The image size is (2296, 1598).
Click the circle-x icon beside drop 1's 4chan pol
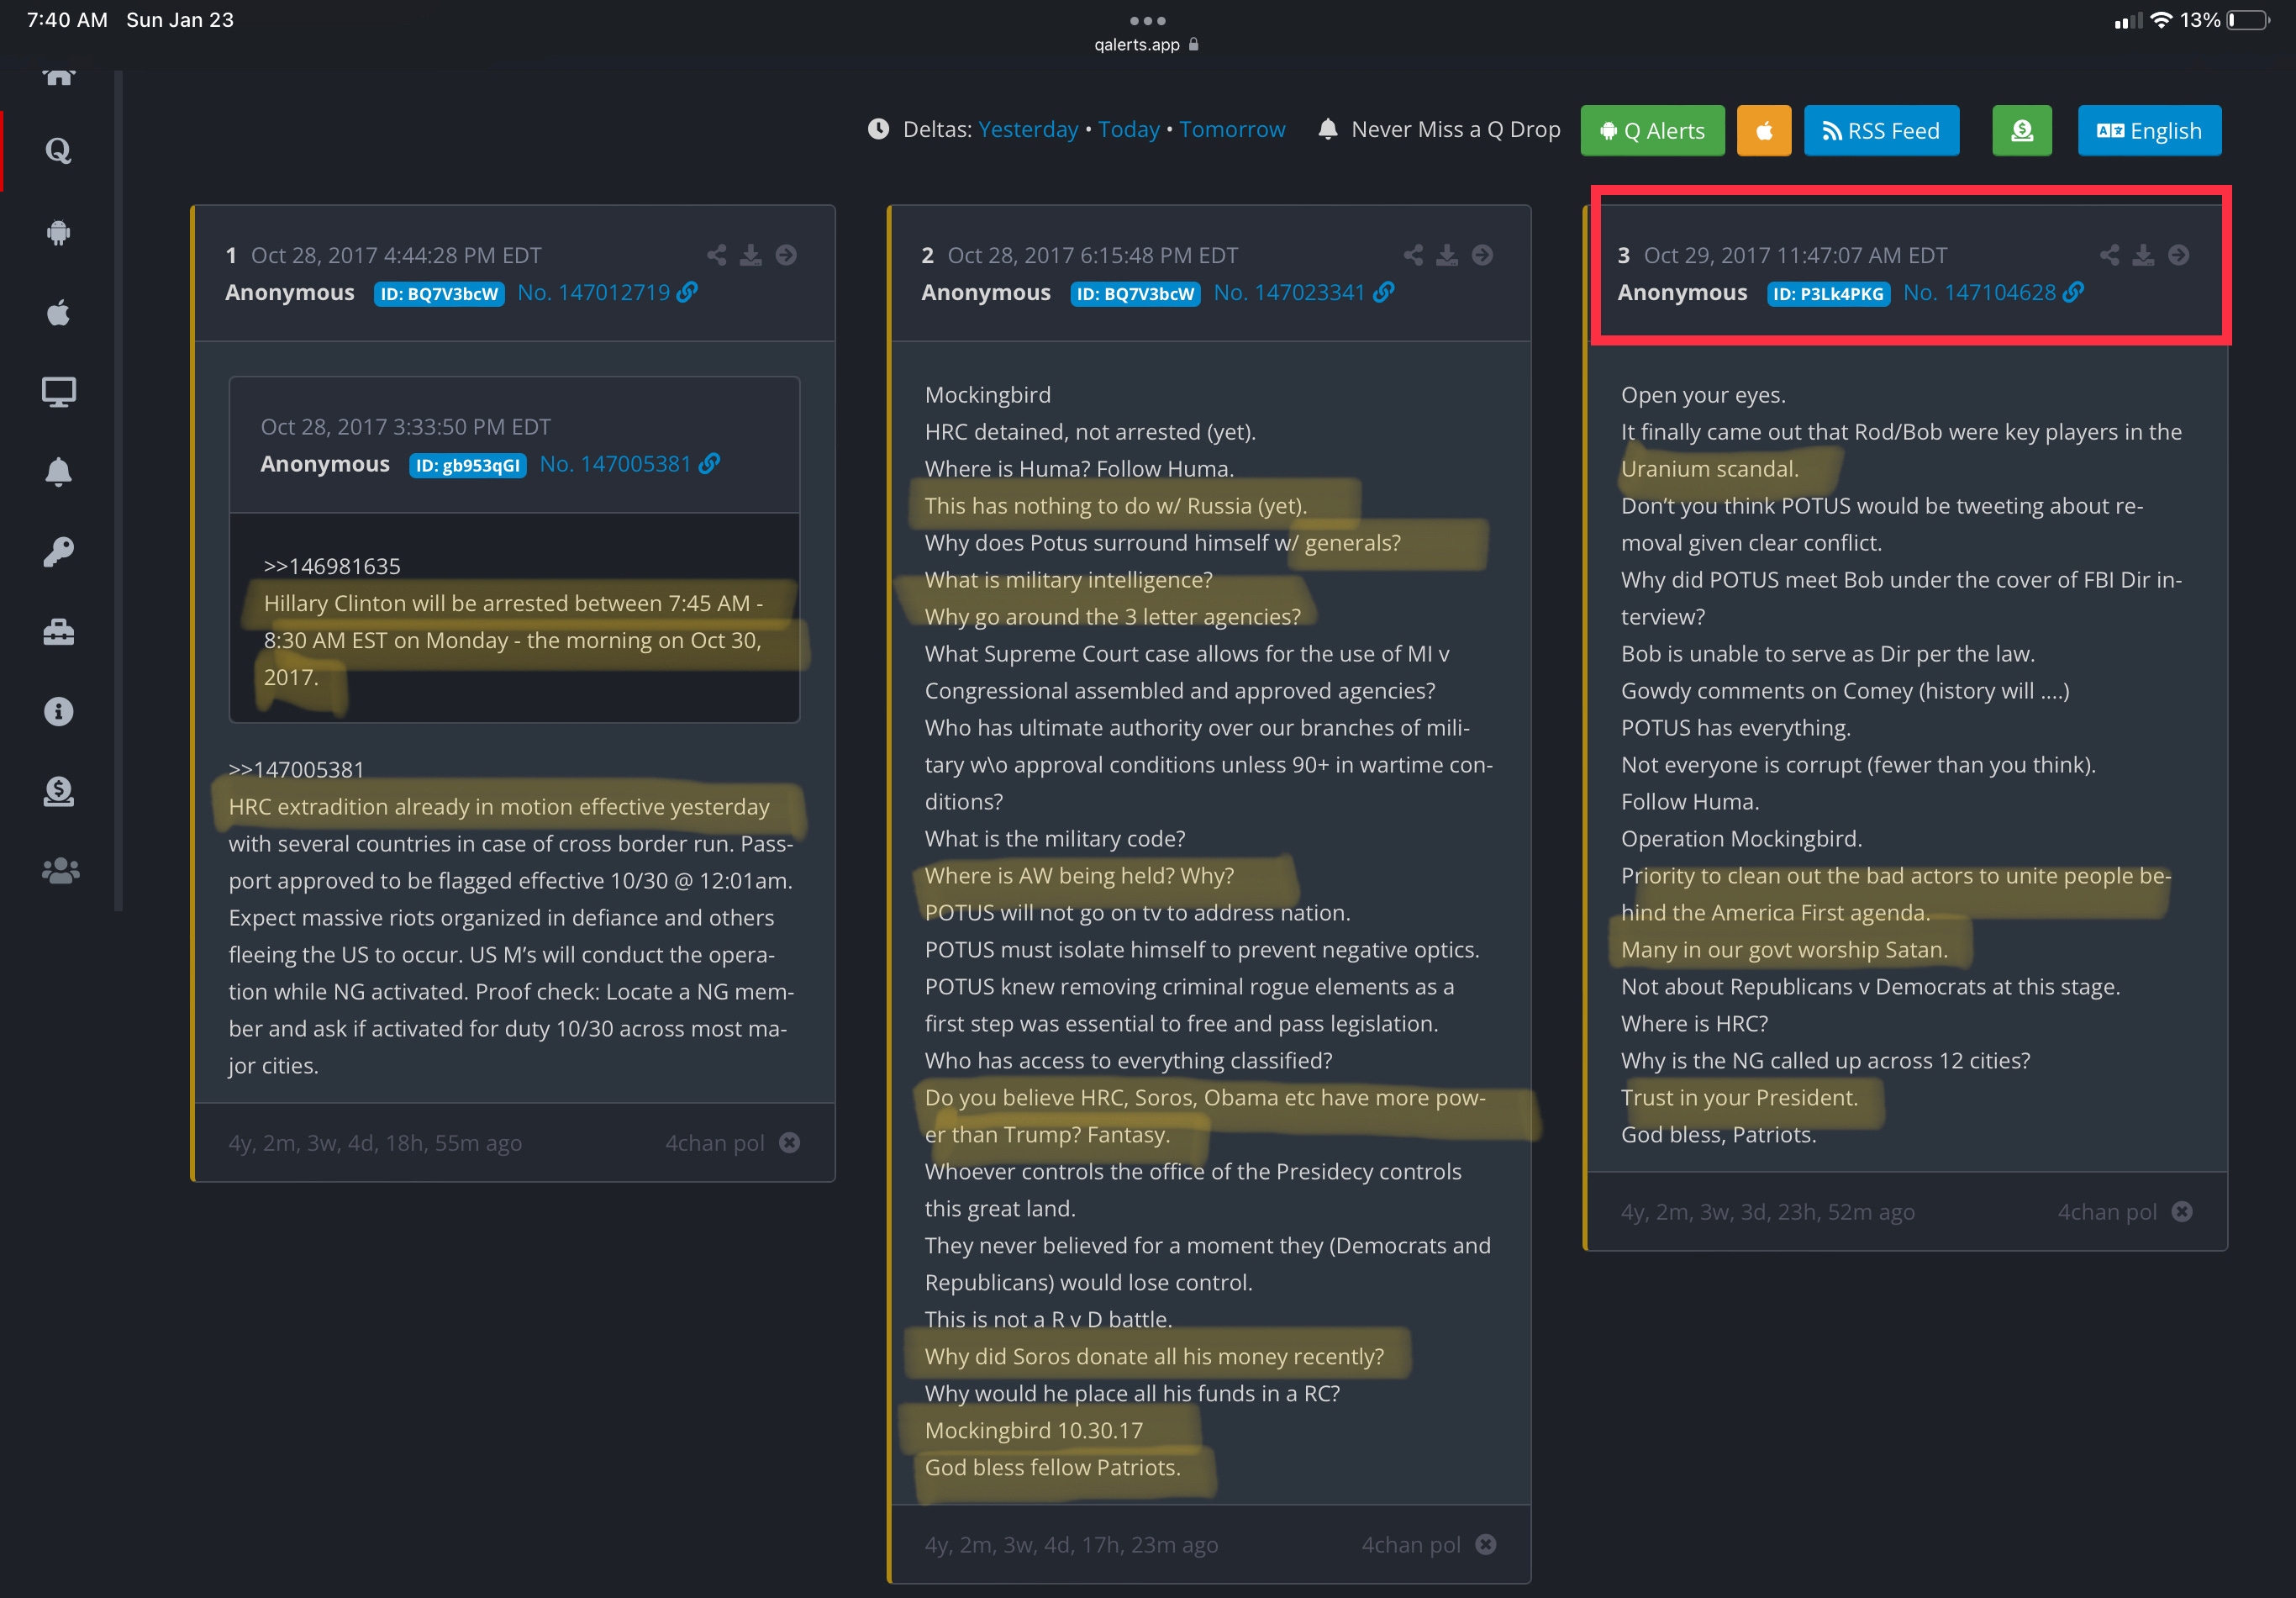tap(789, 1142)
